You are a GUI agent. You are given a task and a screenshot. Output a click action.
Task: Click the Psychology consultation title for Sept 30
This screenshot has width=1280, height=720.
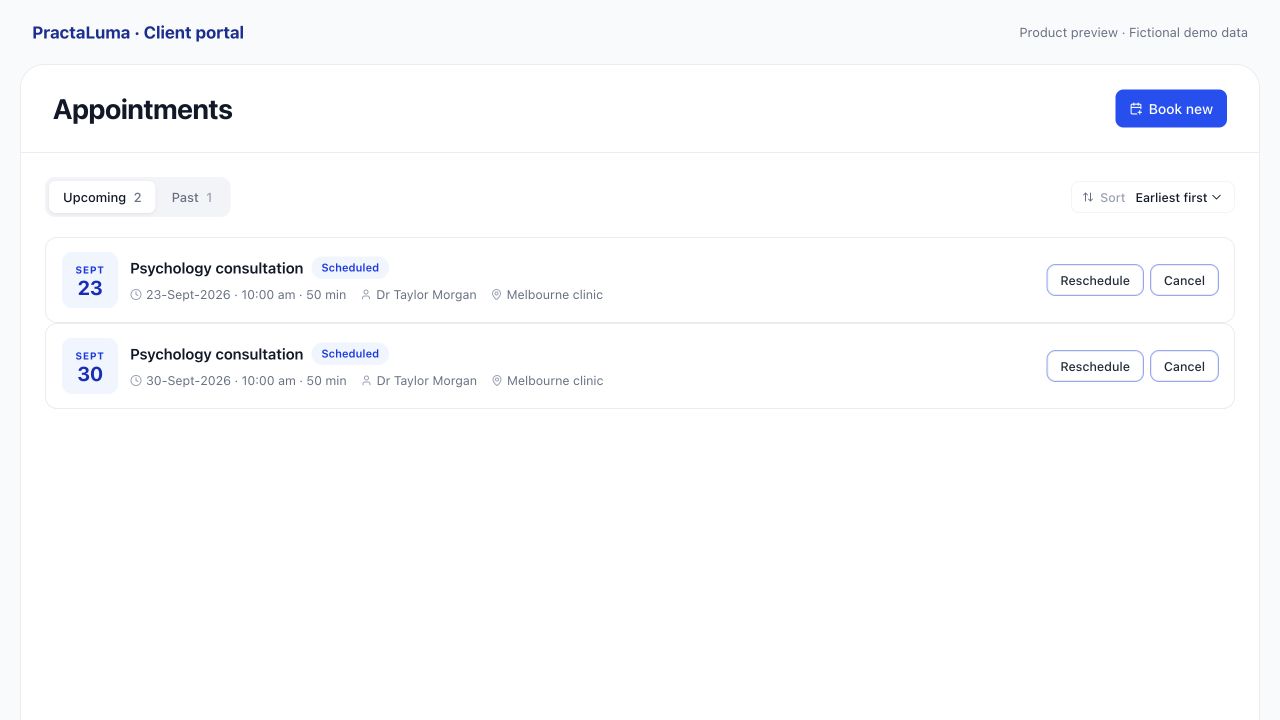[216, 354]
